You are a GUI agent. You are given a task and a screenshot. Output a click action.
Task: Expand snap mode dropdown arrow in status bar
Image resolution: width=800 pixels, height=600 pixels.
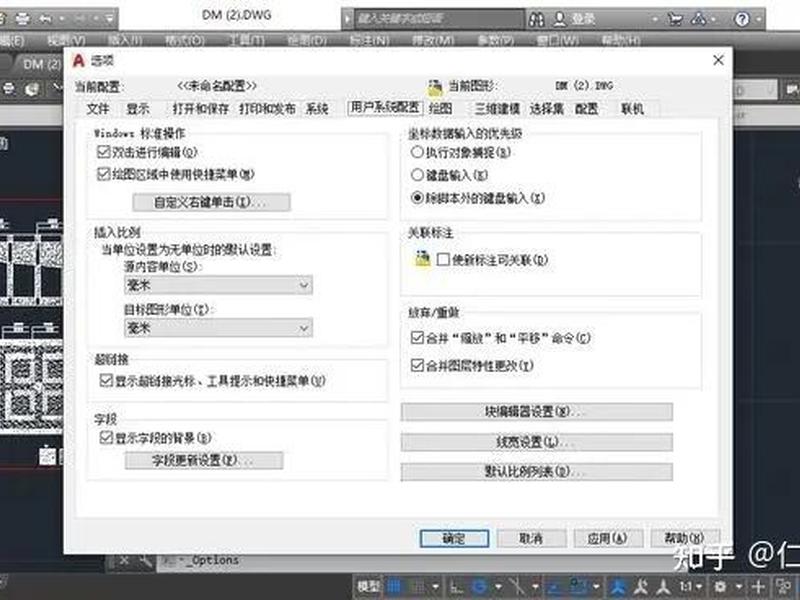pos(435,587)
